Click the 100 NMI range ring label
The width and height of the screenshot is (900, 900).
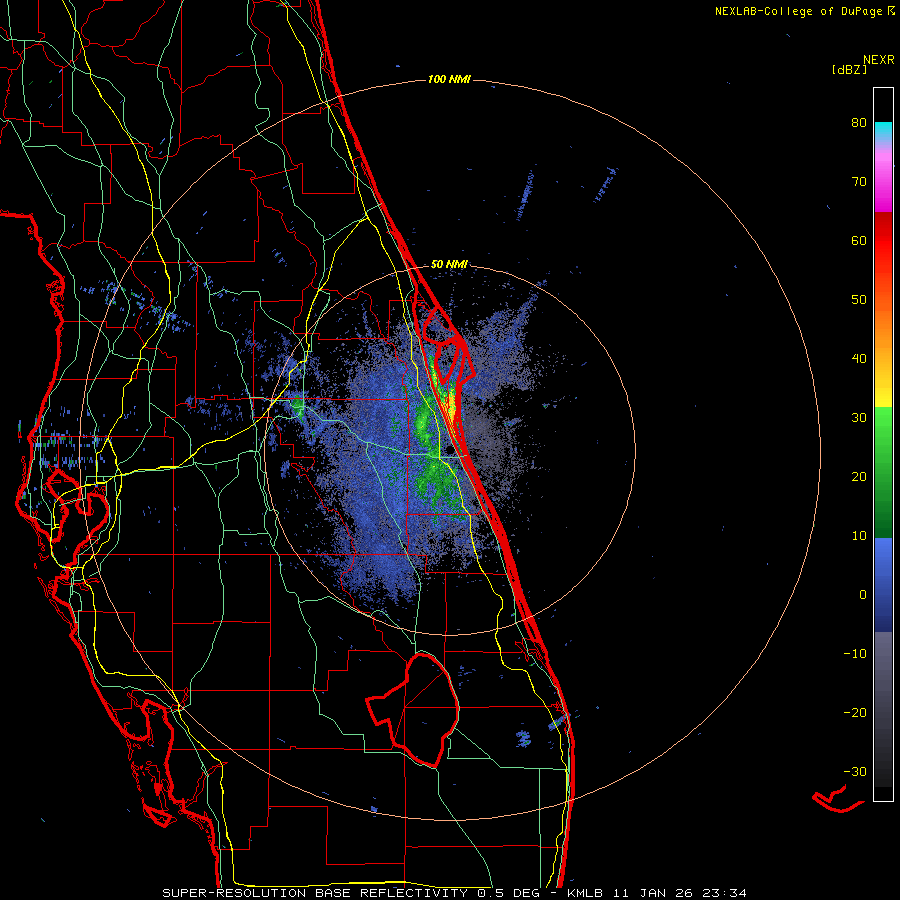pos(449,79)
